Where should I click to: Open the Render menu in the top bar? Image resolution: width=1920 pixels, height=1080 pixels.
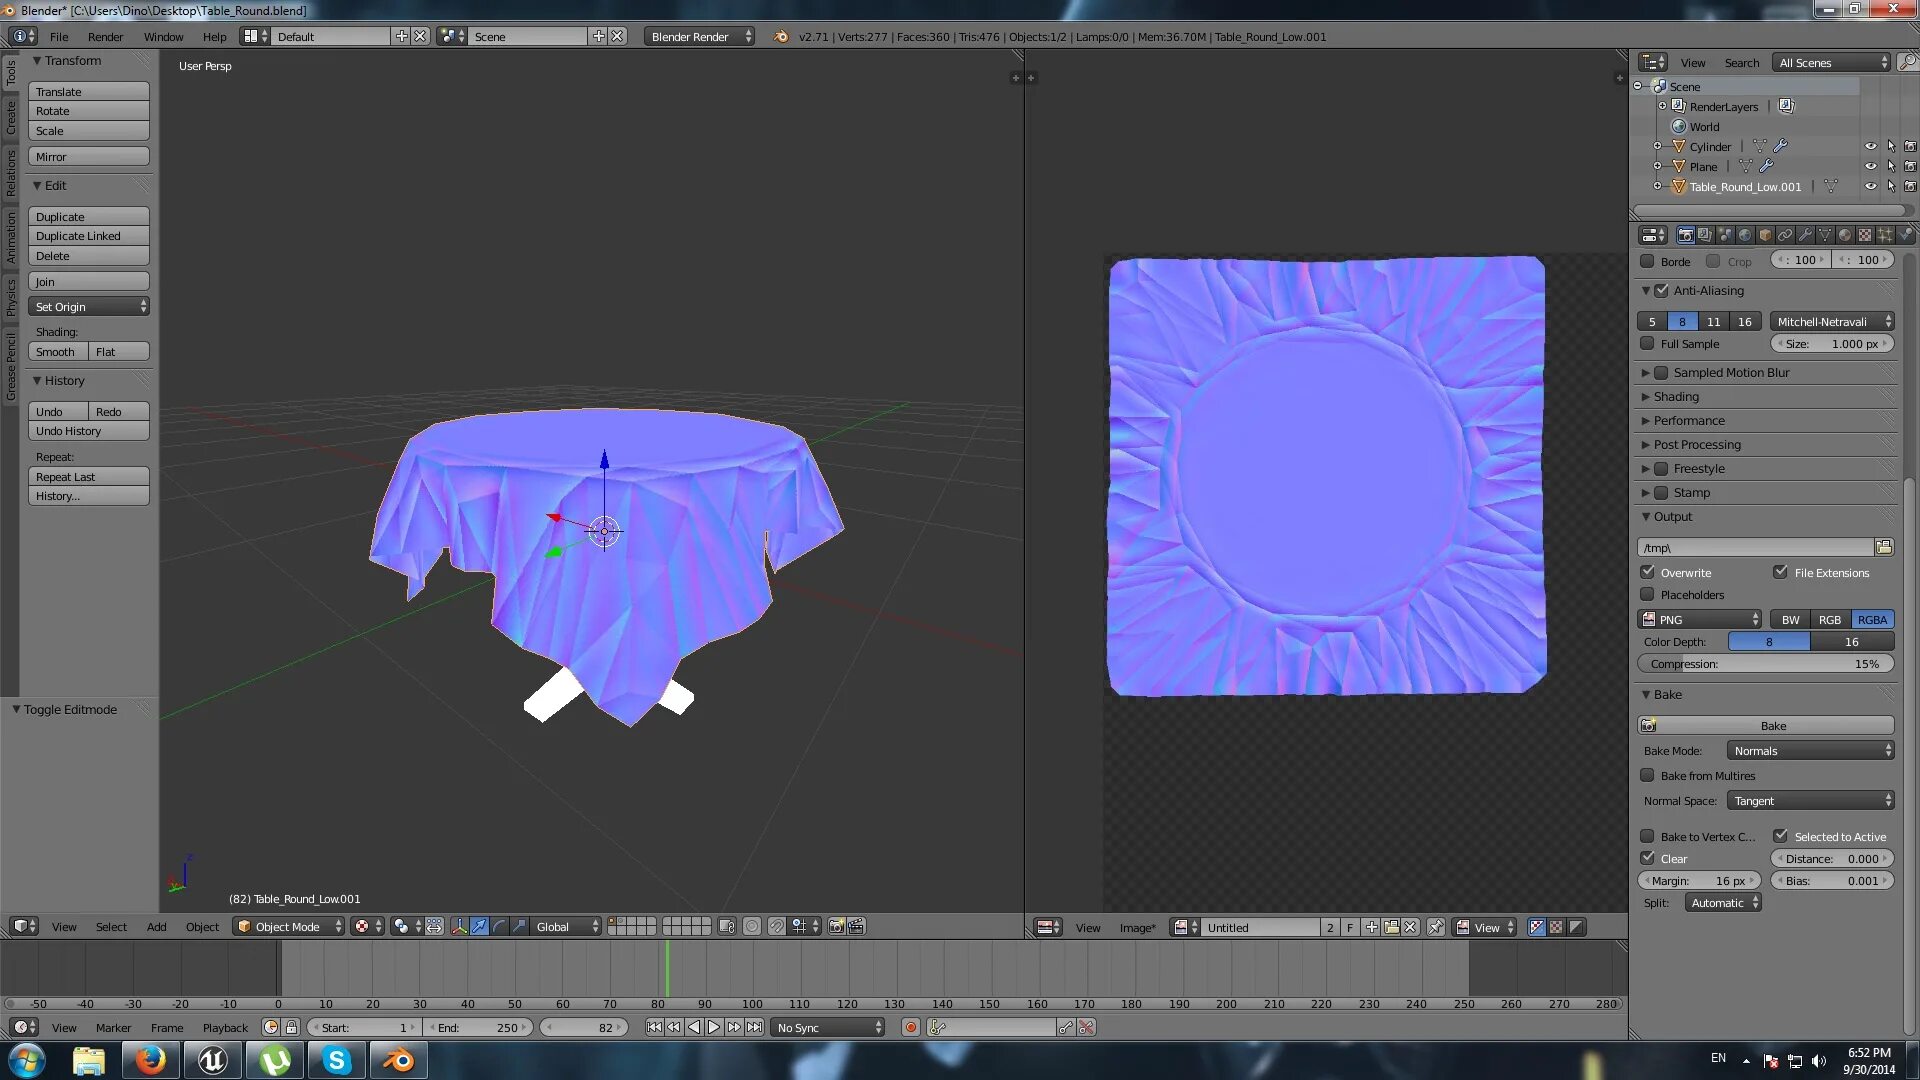tap(105, 37)
